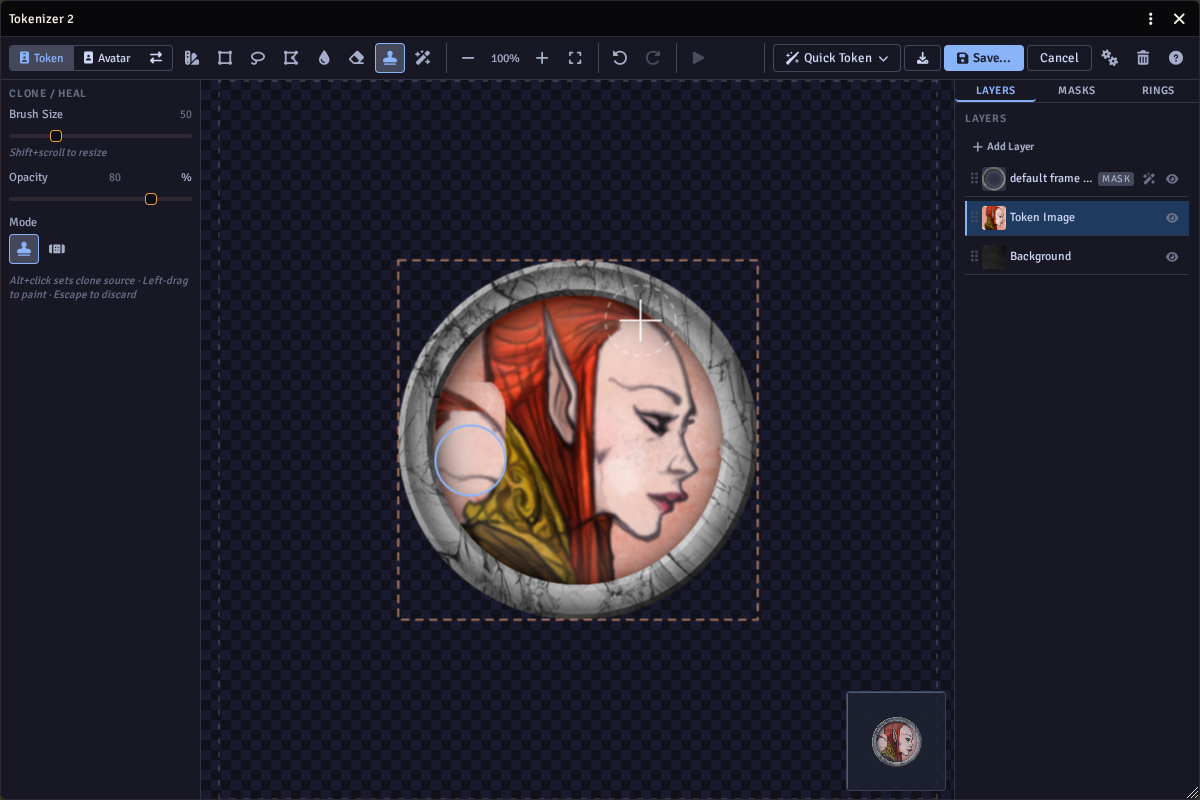The width and height of the screenshot is (1200, 800).
Task: Select the color palette tool in toolbar
Action: click(x=192, y=58)
